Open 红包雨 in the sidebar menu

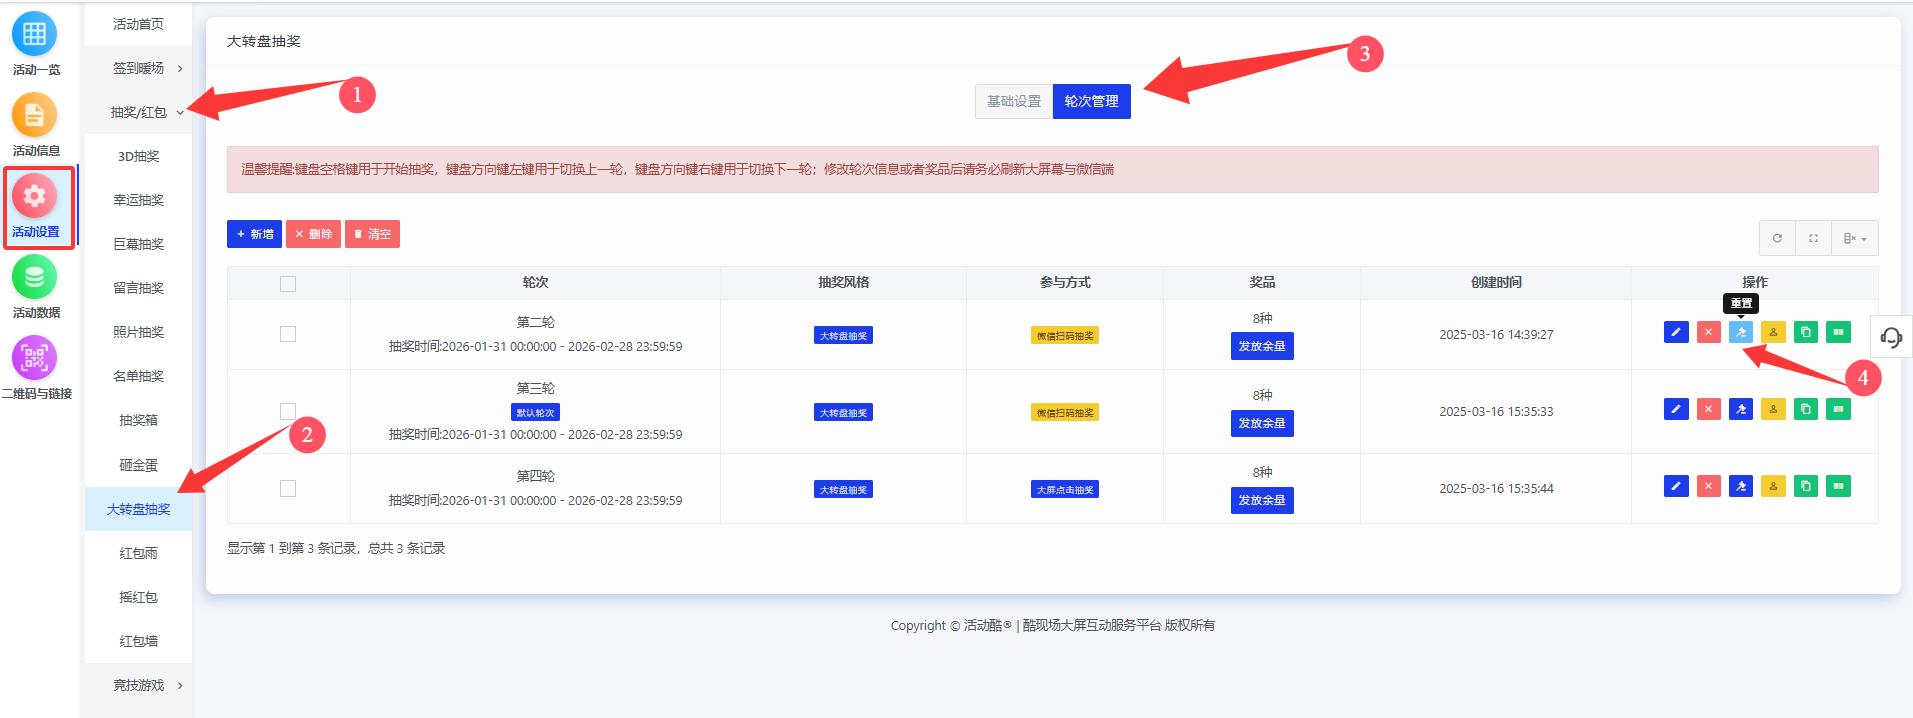139,553
